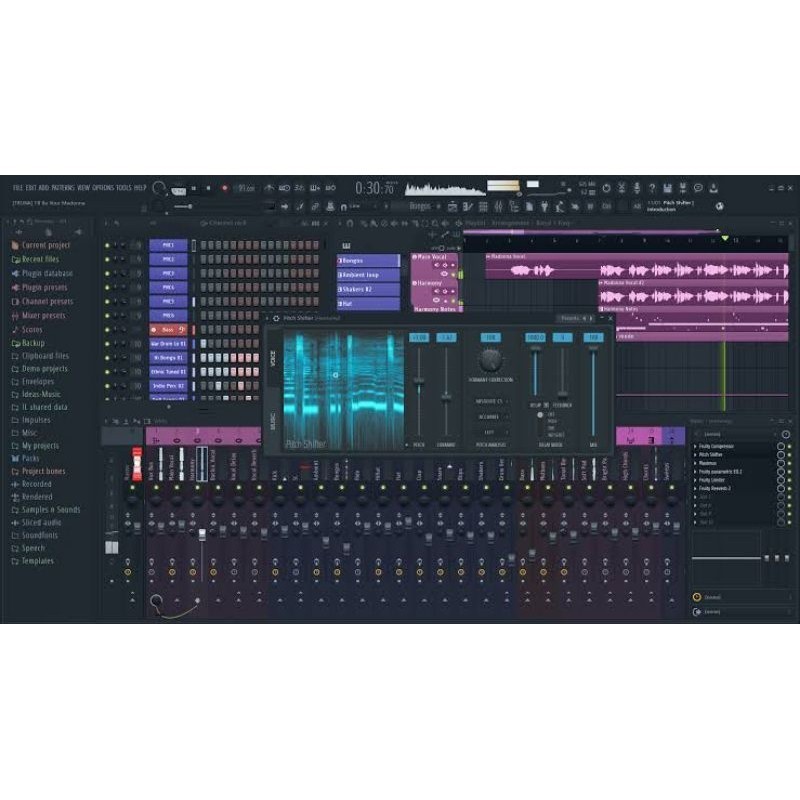The width and height of the screenshot is (800, 800).
Task: Click the download icon in the top toolbar
Action: pos(713,188)
